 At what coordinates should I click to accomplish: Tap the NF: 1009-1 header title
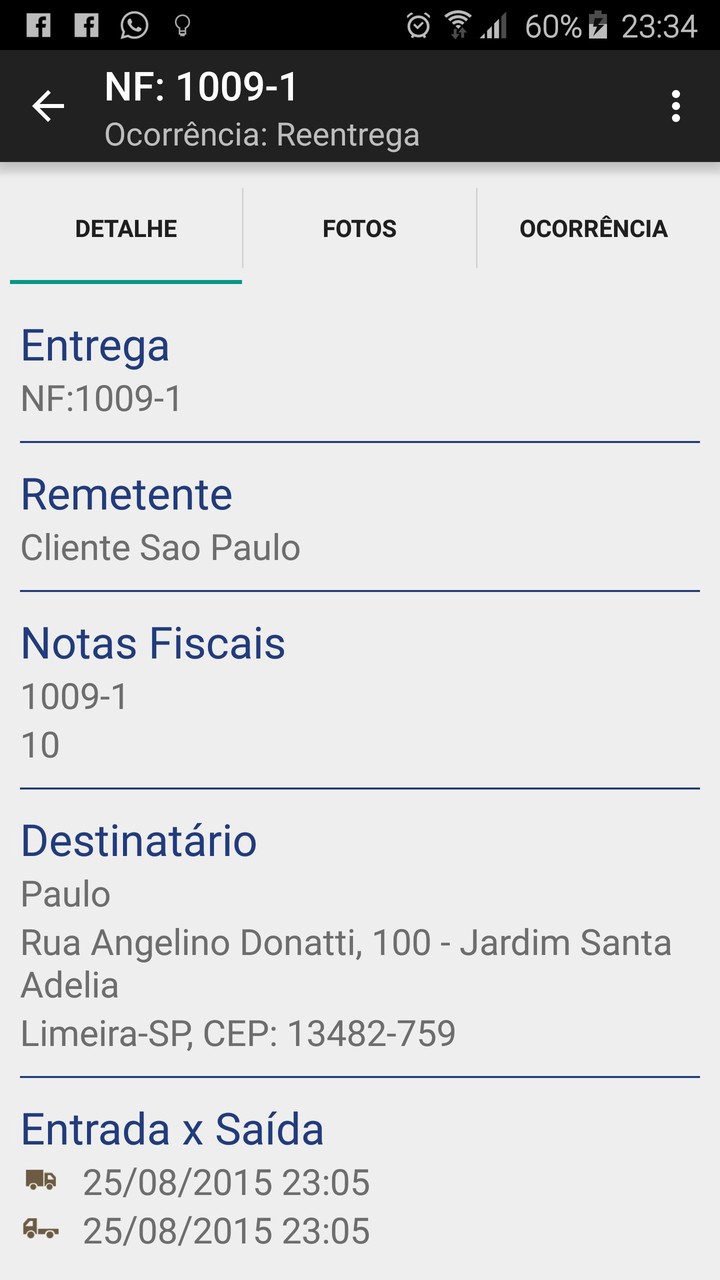click(201, 88)
